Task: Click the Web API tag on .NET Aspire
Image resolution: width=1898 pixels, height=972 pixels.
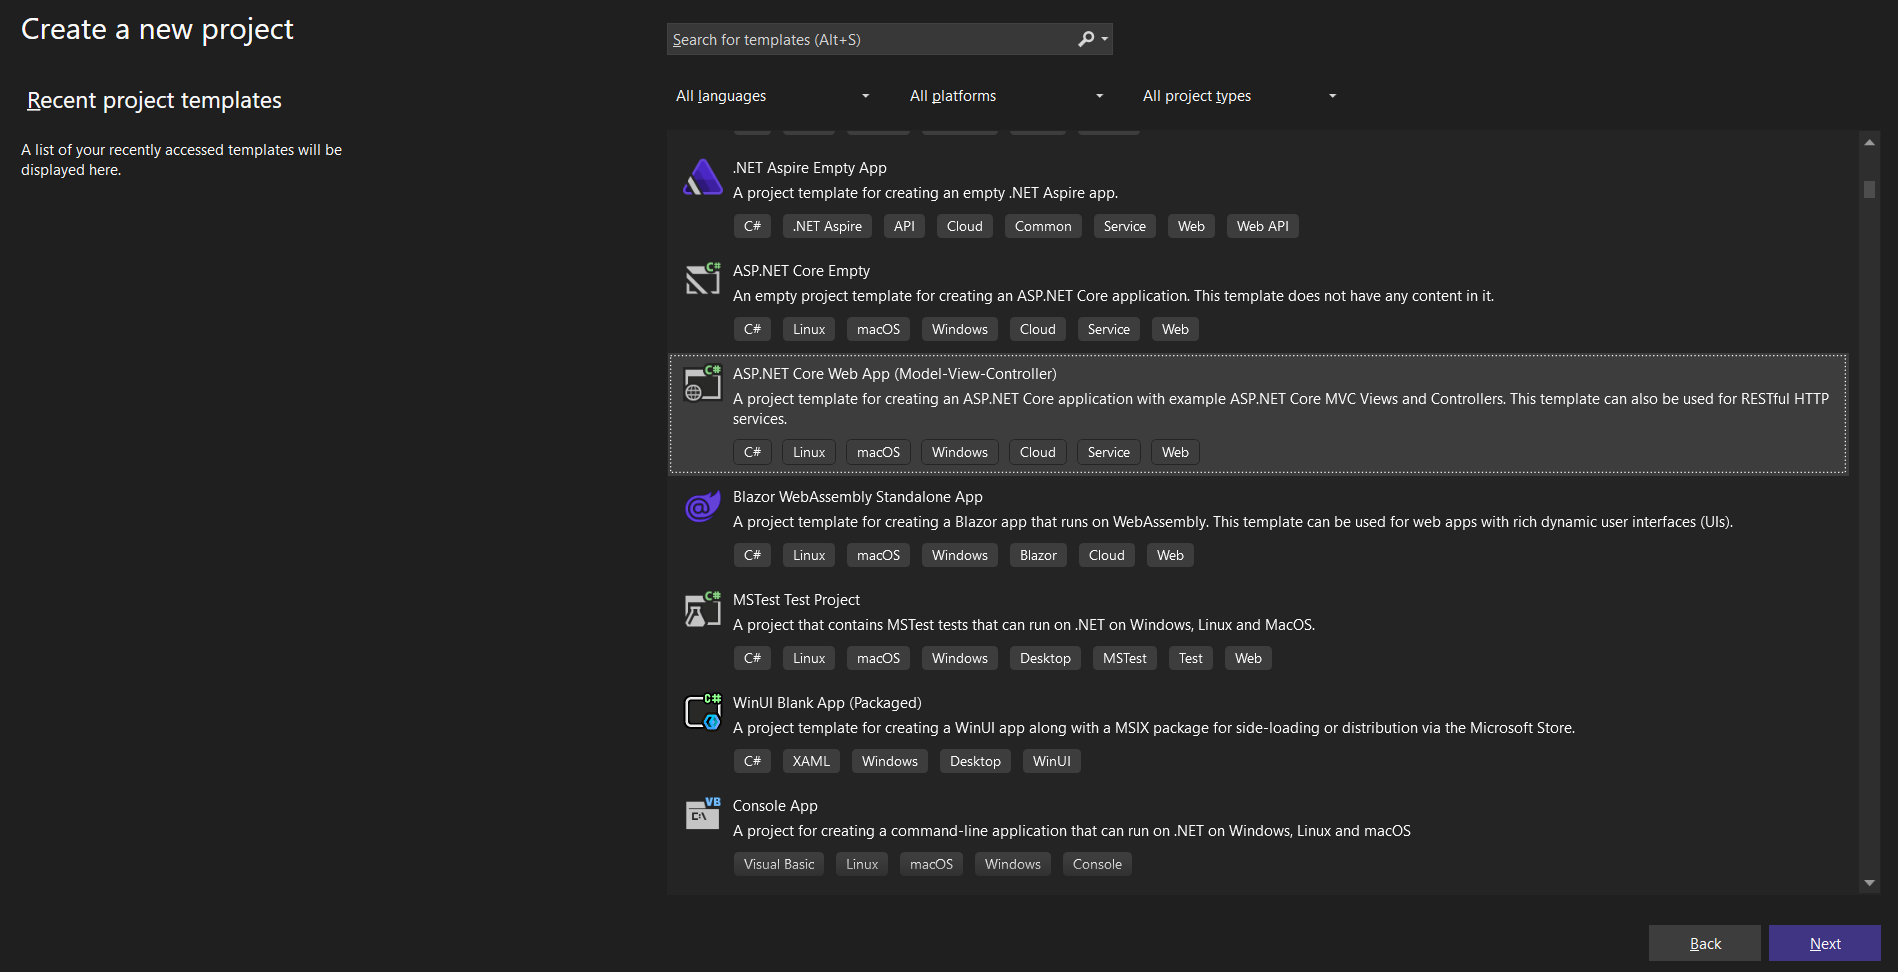Action: pyautogui.click(x=1262, y=226)
